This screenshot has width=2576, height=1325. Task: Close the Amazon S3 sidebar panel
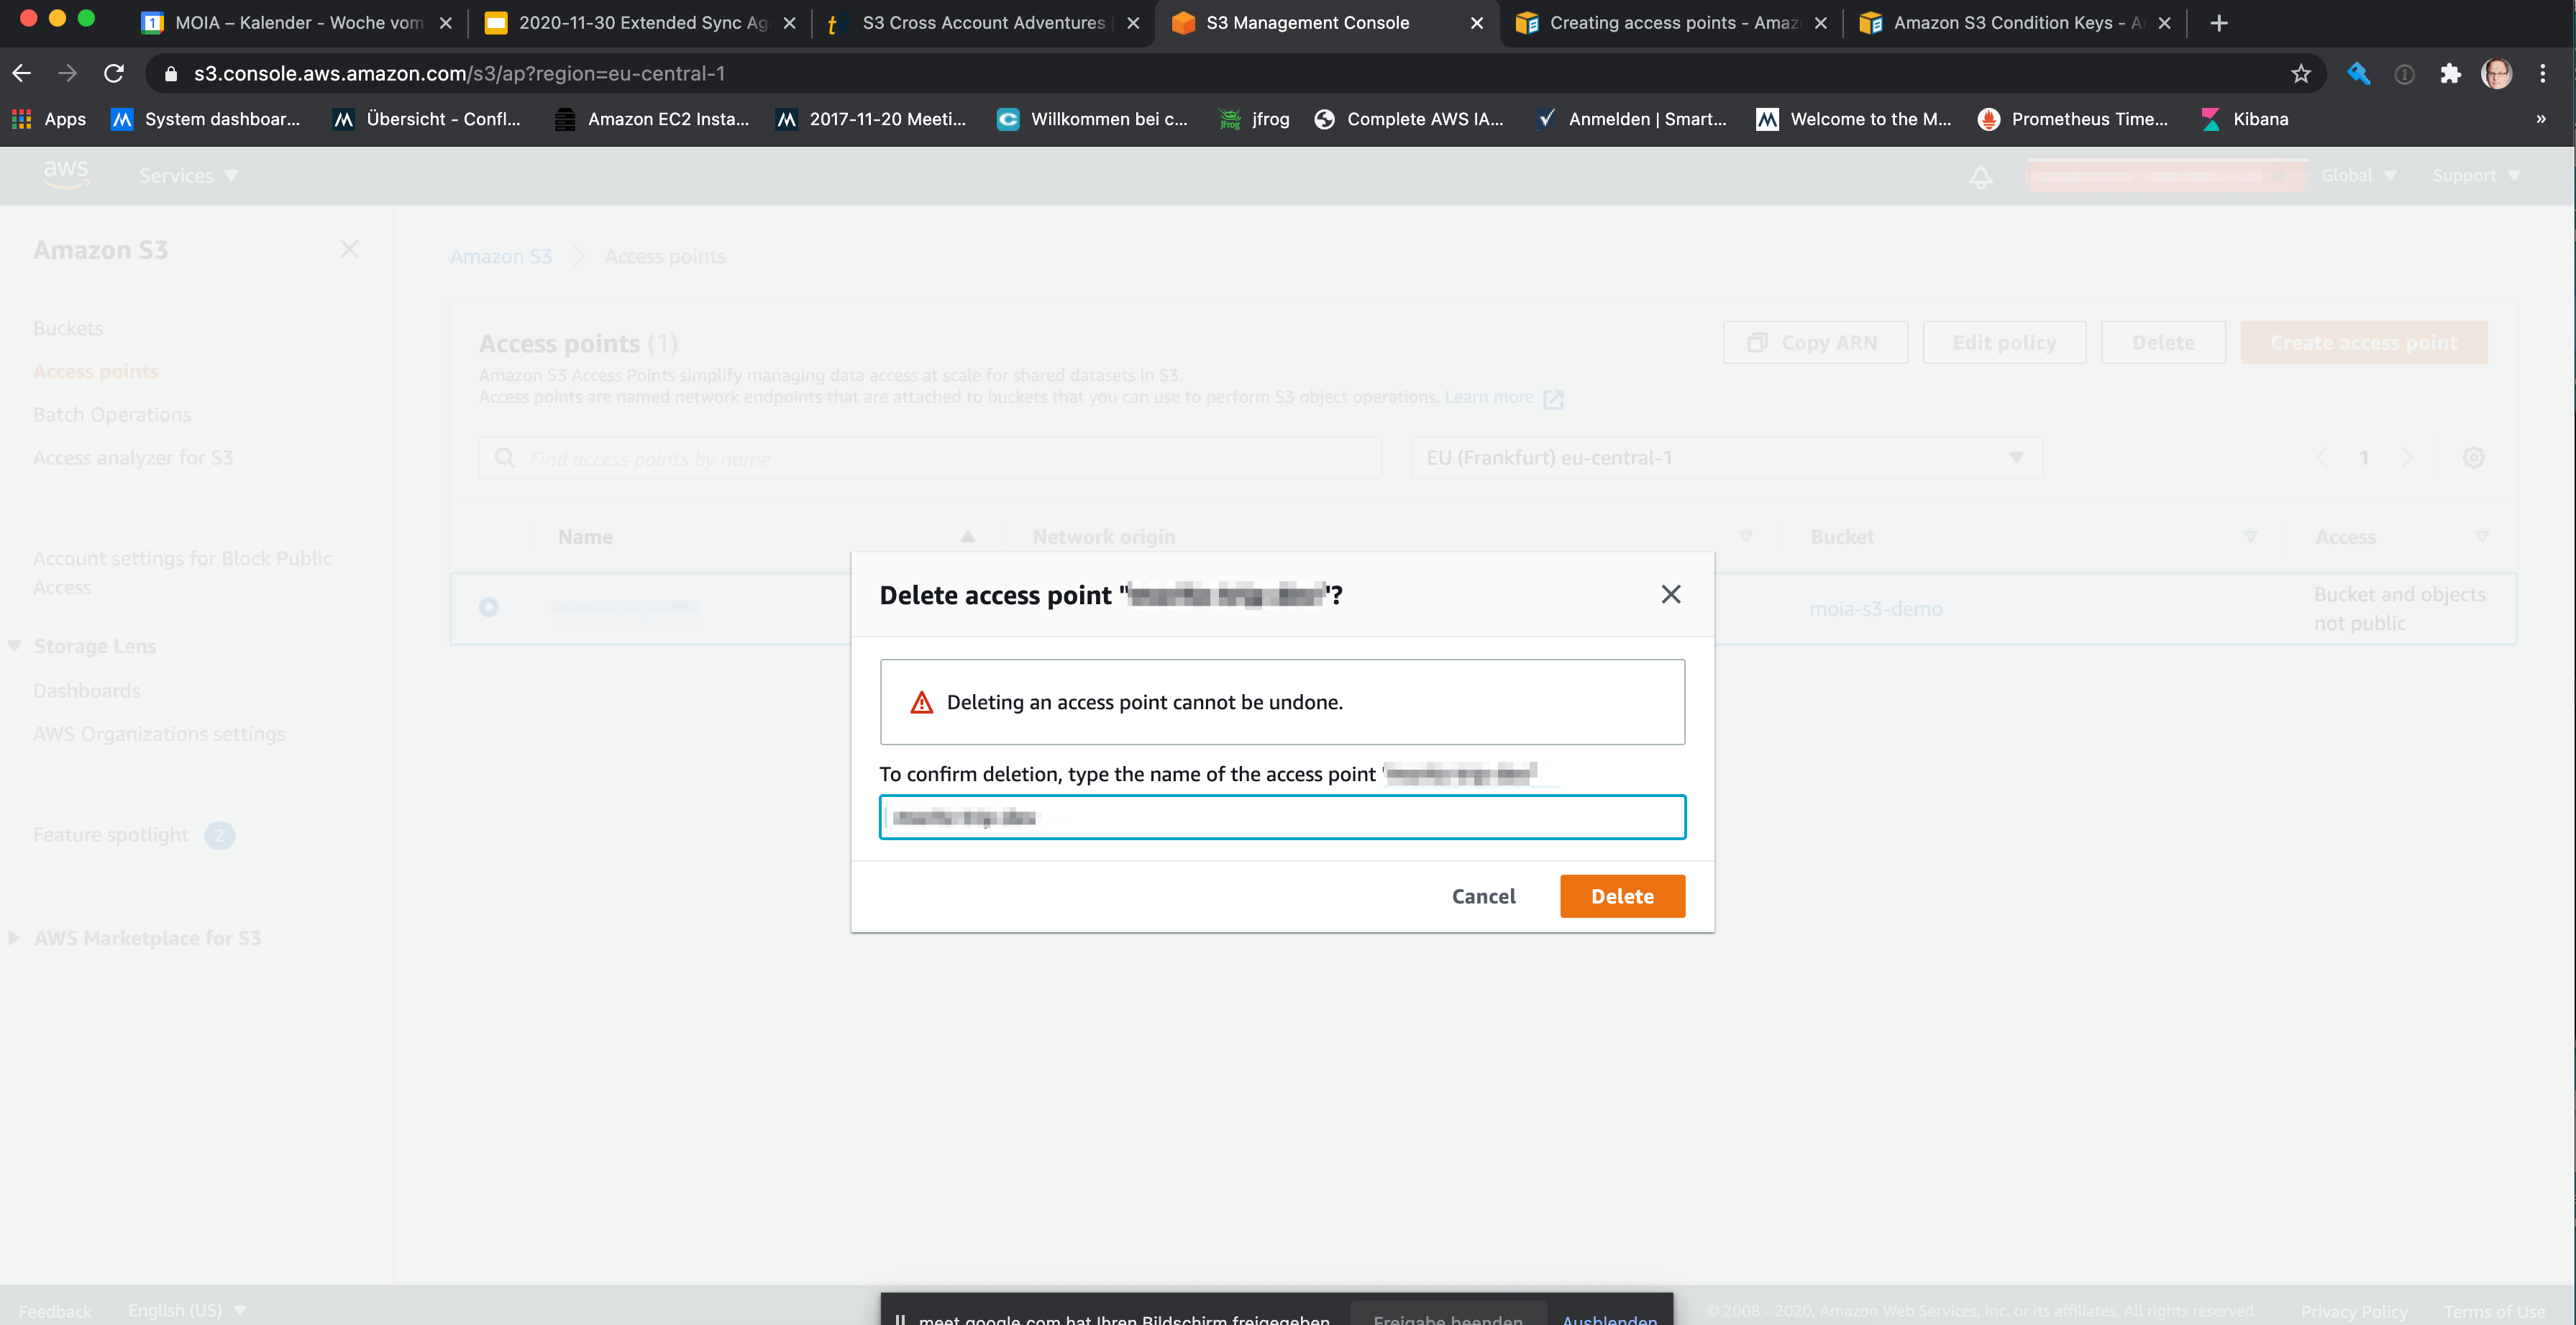(349, 249)
